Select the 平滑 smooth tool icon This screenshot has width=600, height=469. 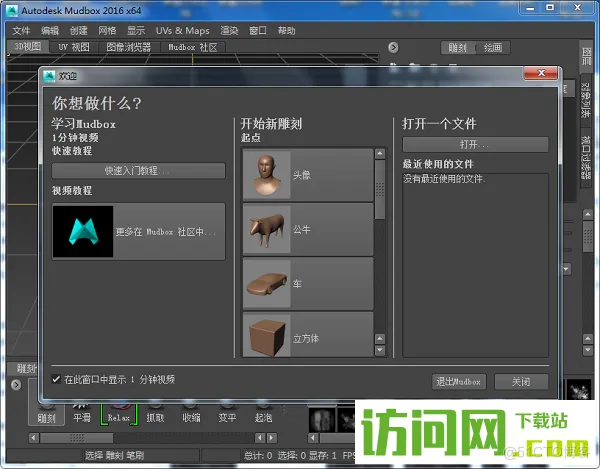pos(82,413)
